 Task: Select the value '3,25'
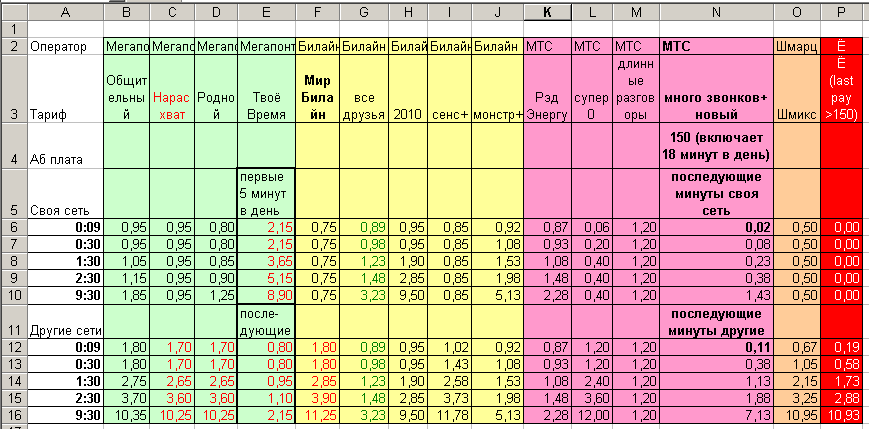click(x=797, y=398)
